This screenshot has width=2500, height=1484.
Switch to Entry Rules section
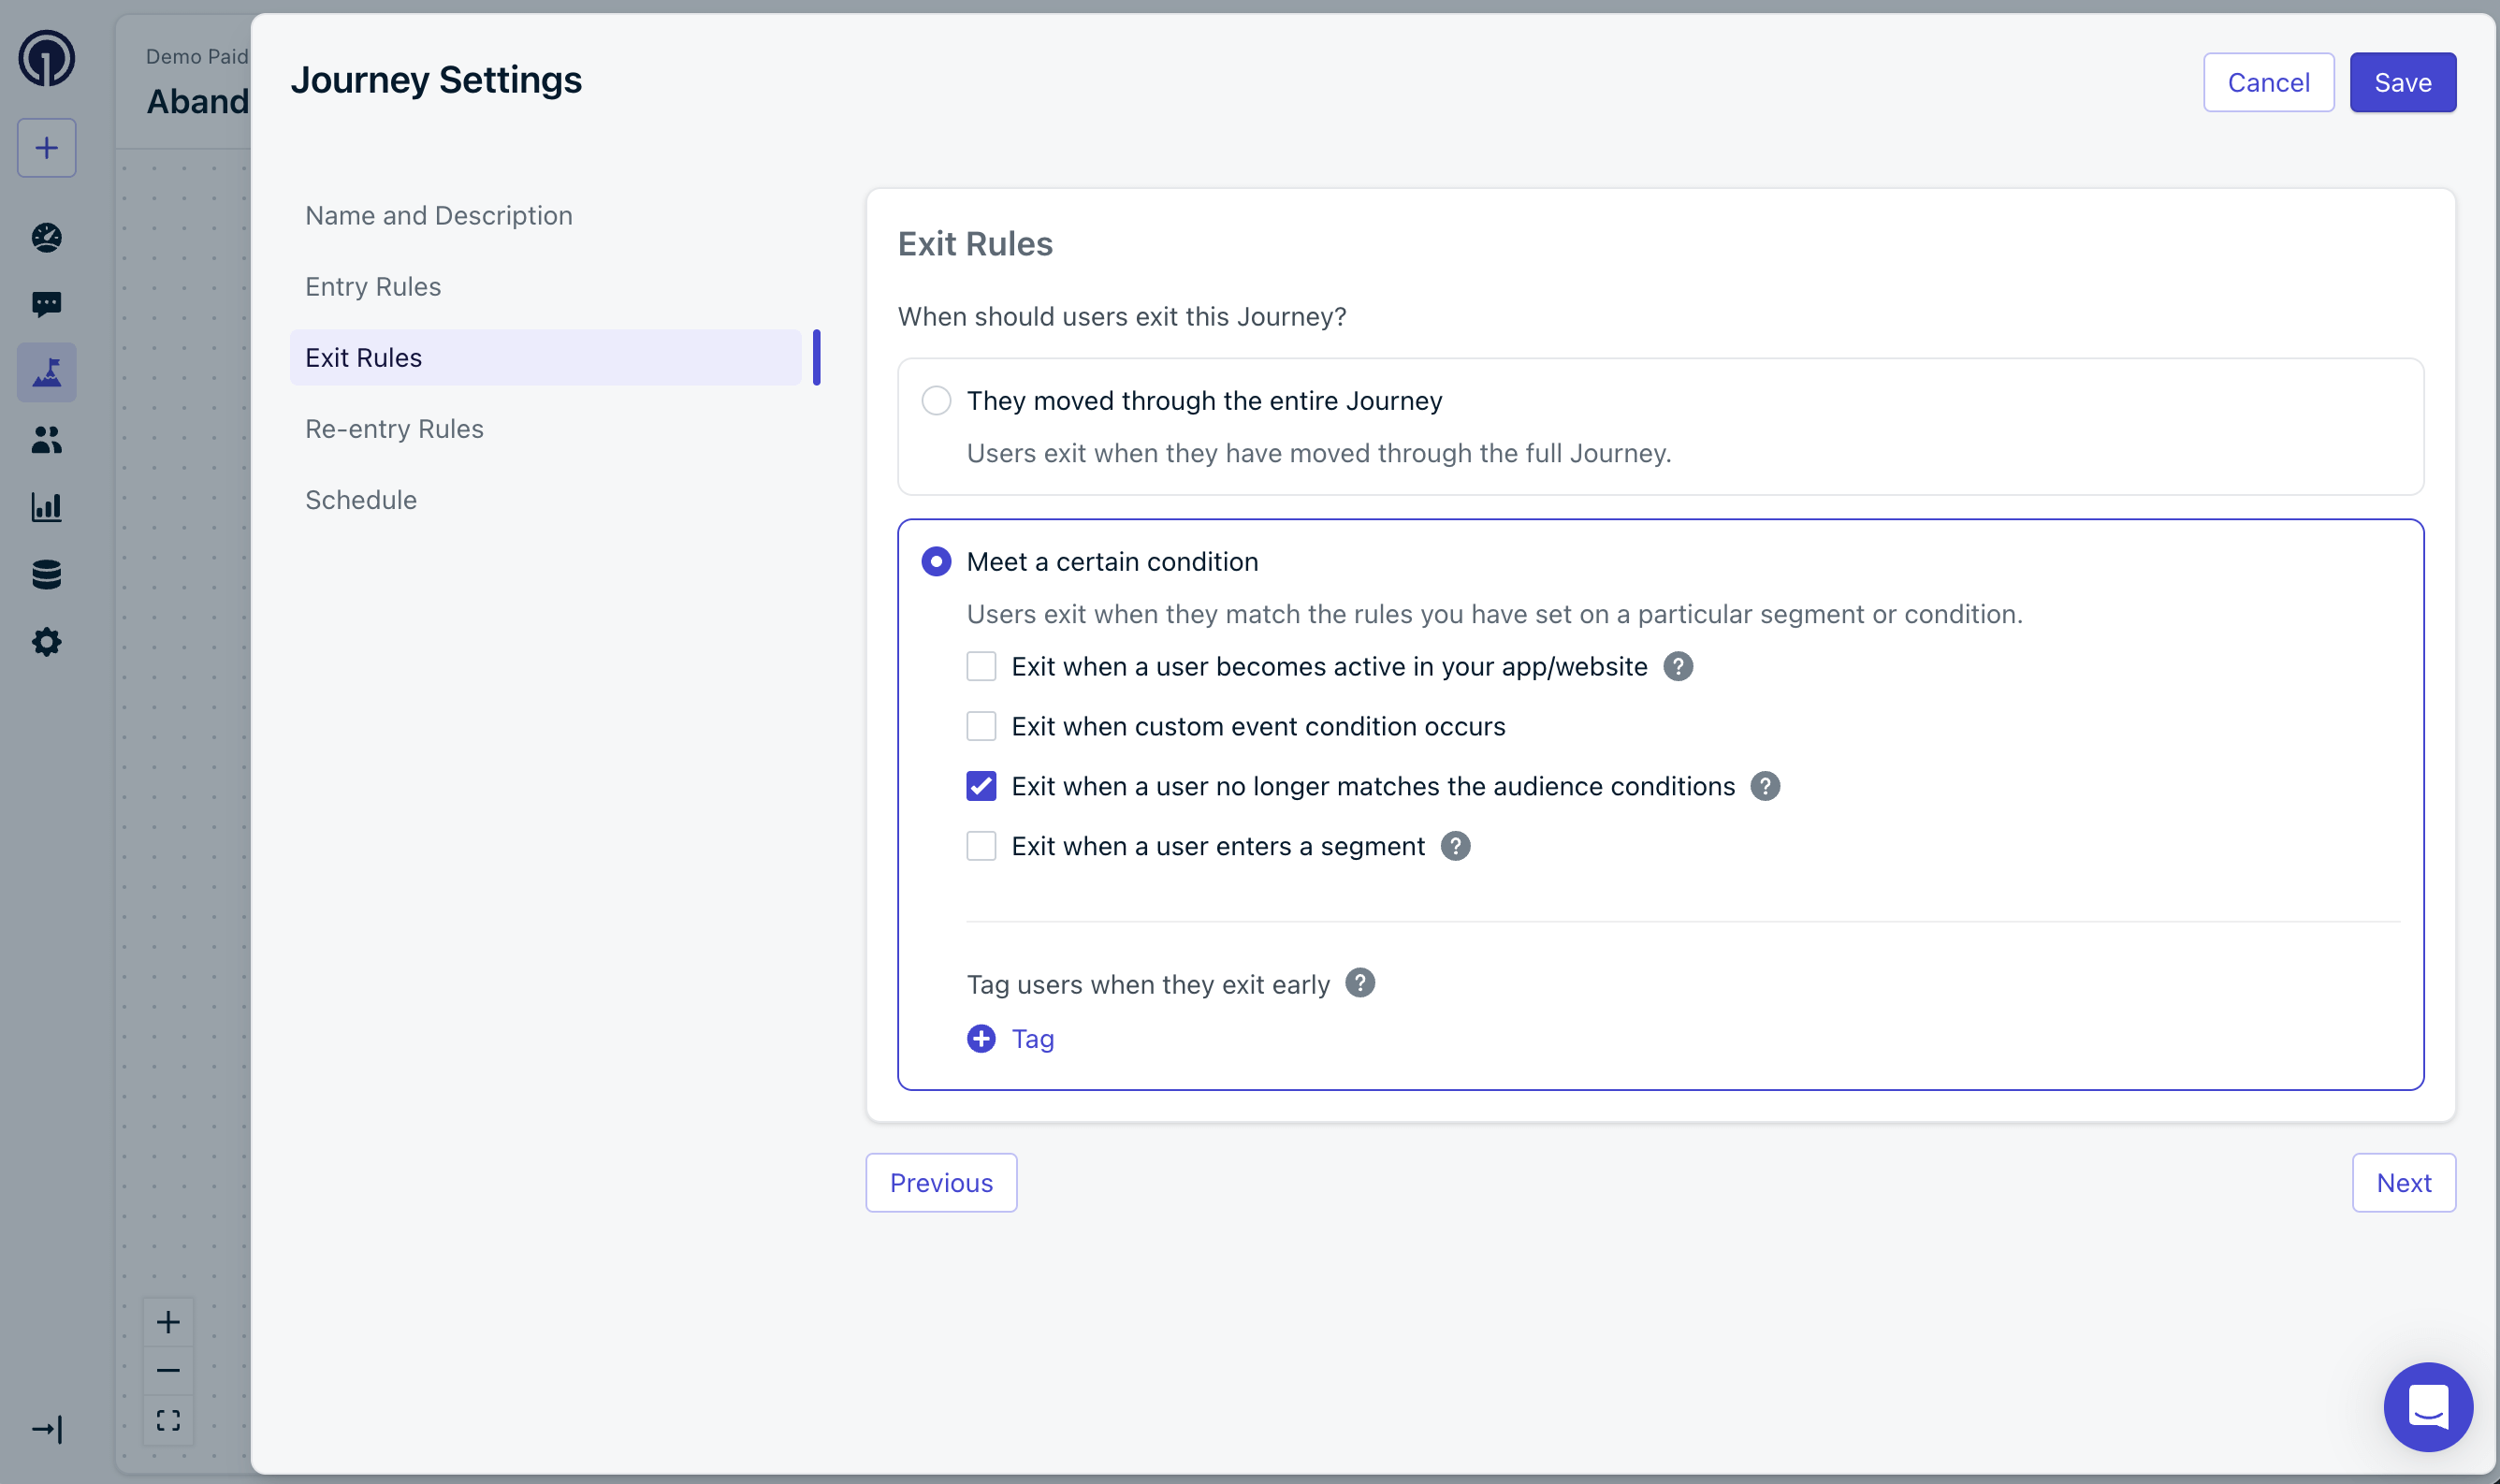click(373, 287)
